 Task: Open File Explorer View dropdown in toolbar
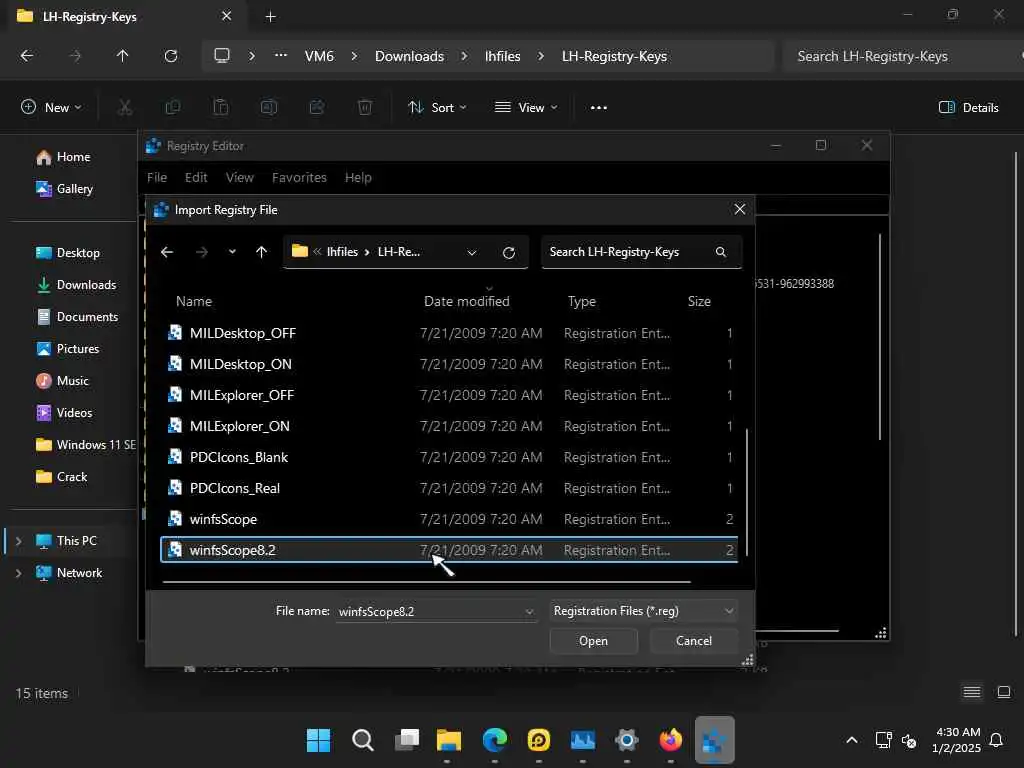(526, 108)
